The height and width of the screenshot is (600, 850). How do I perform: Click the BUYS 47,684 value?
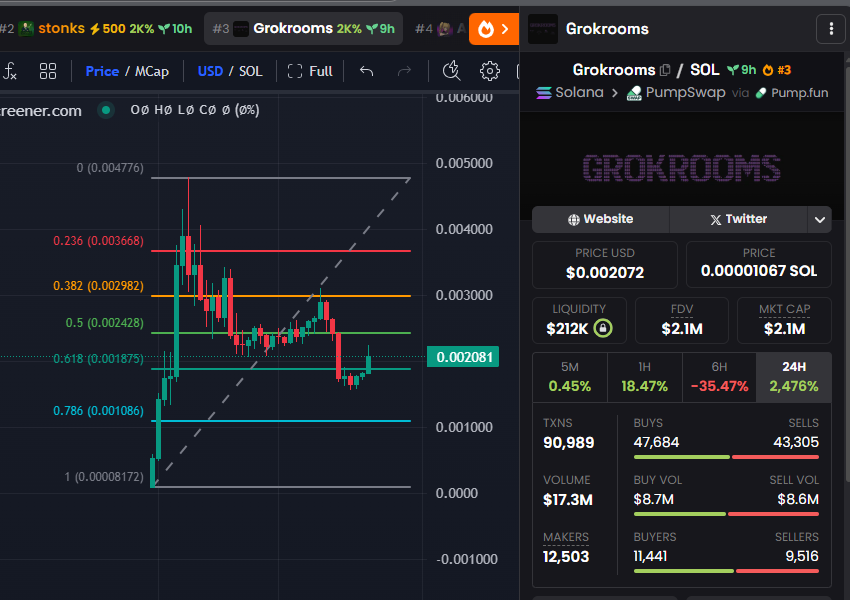pos(656,442)
